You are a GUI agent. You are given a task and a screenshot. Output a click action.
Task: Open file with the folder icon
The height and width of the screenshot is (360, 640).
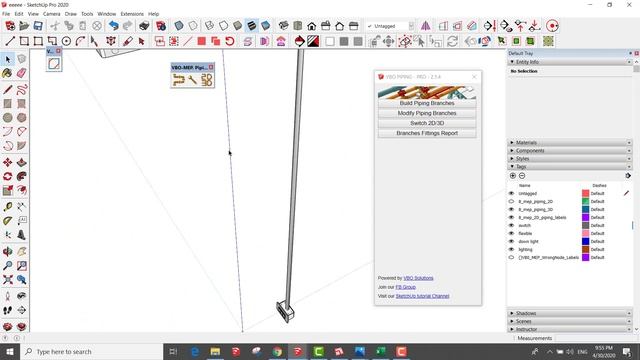(24, 26)
